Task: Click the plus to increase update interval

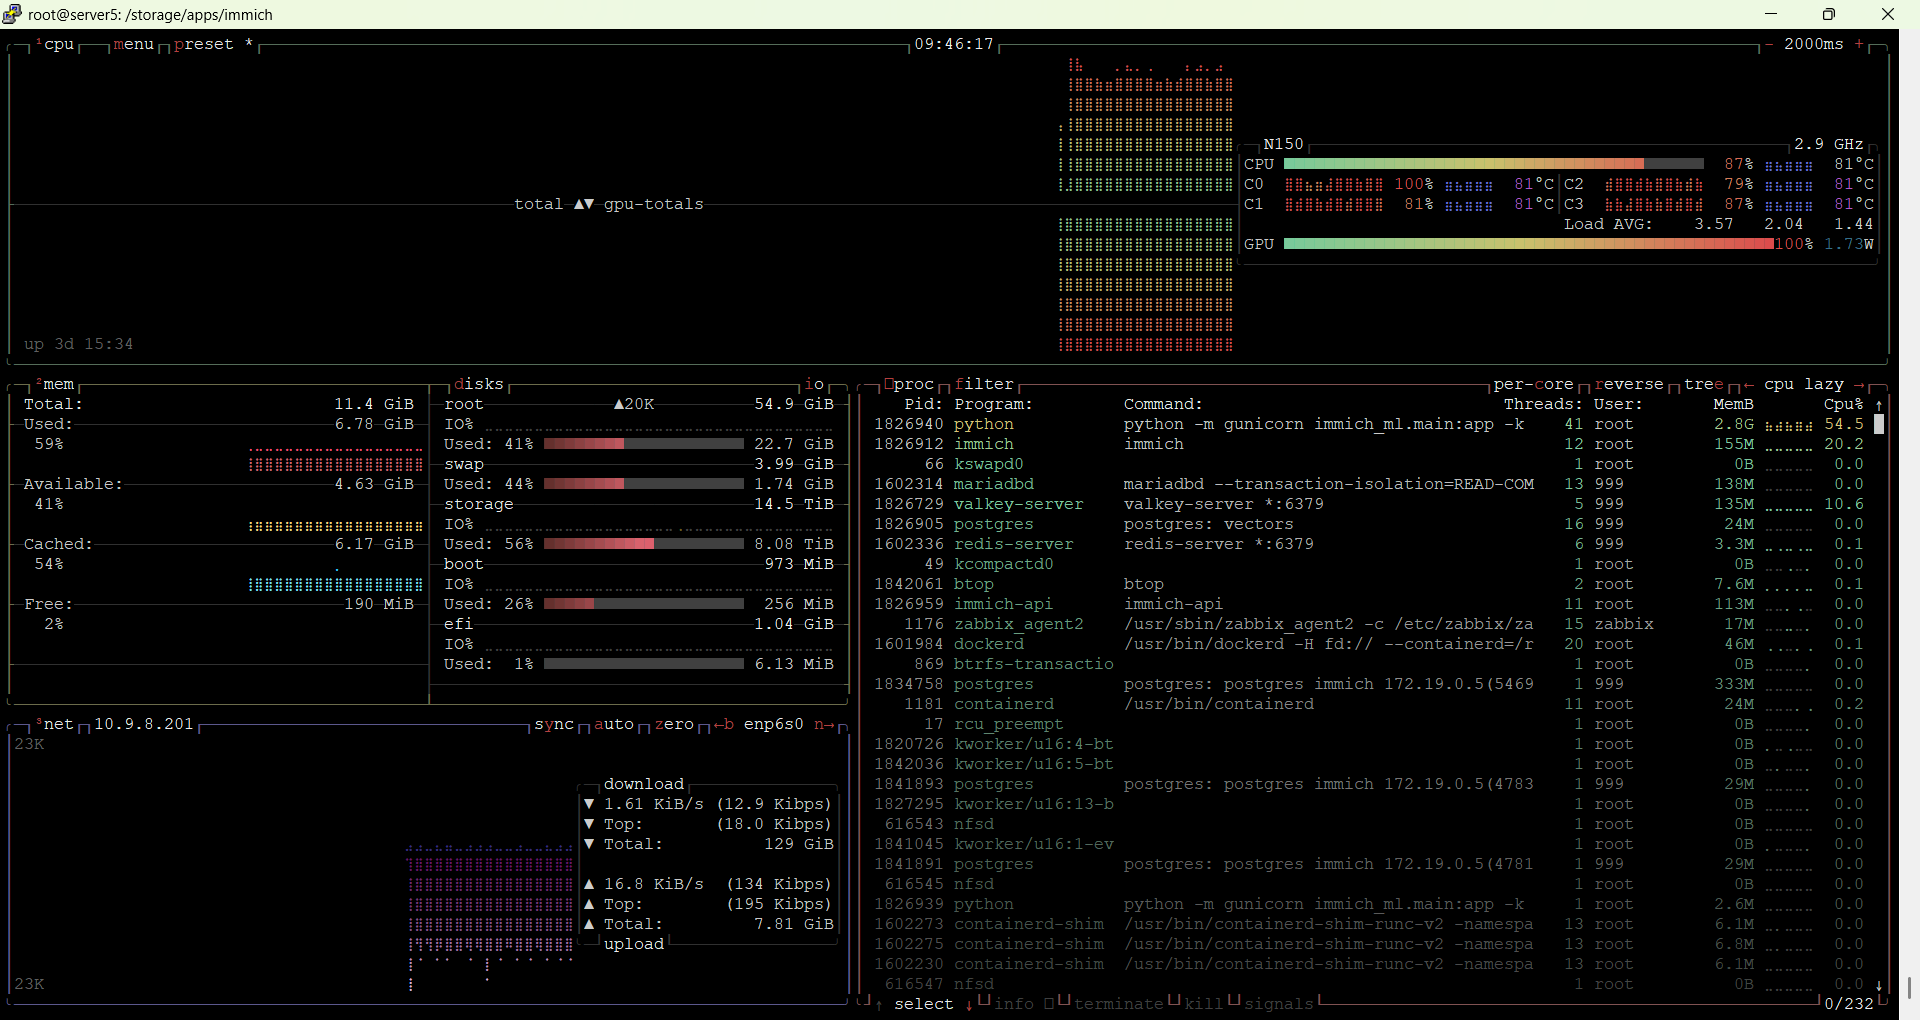Action: (x=1859, y=44)
